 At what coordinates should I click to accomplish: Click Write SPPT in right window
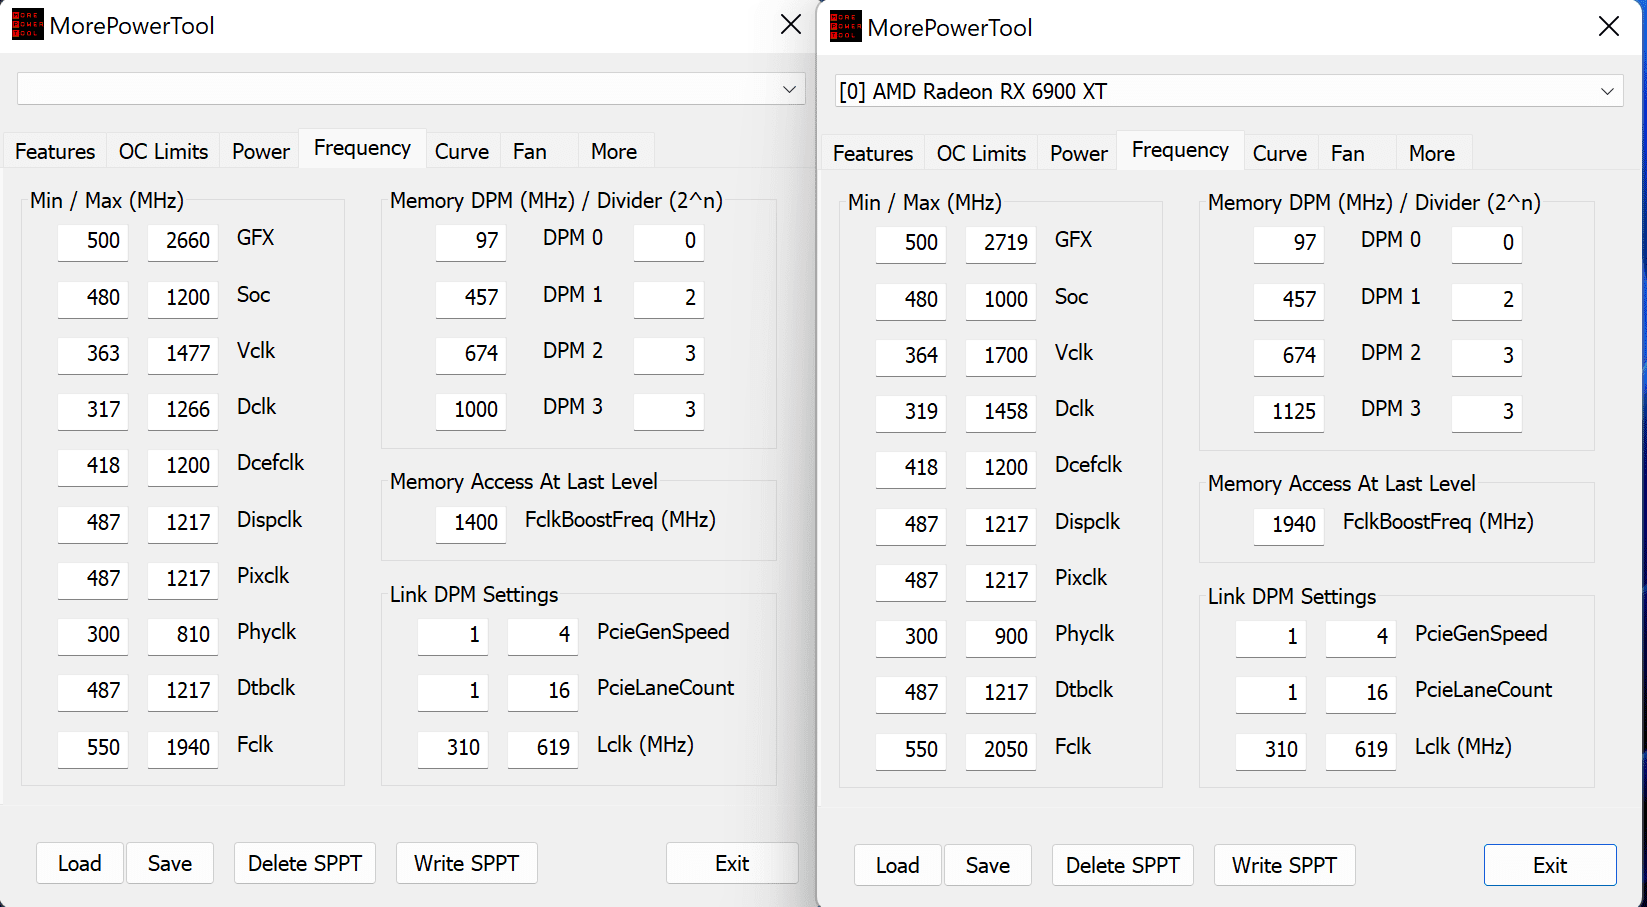1285,865
